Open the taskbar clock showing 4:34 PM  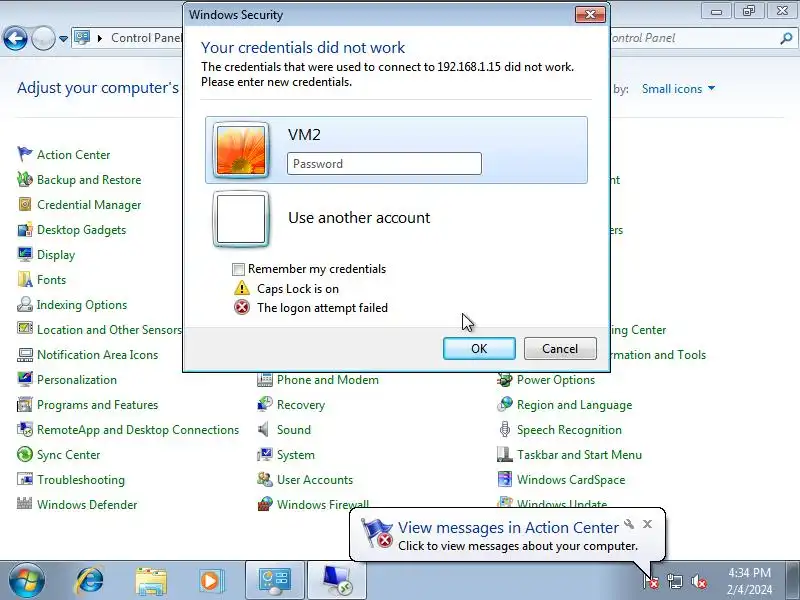pos(749,581)
